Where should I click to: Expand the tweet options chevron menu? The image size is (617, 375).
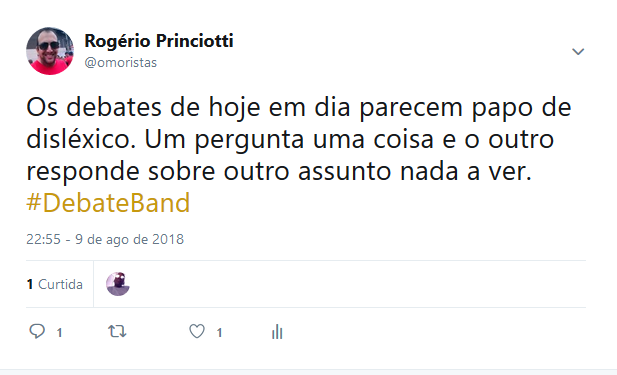coord(578,52)
